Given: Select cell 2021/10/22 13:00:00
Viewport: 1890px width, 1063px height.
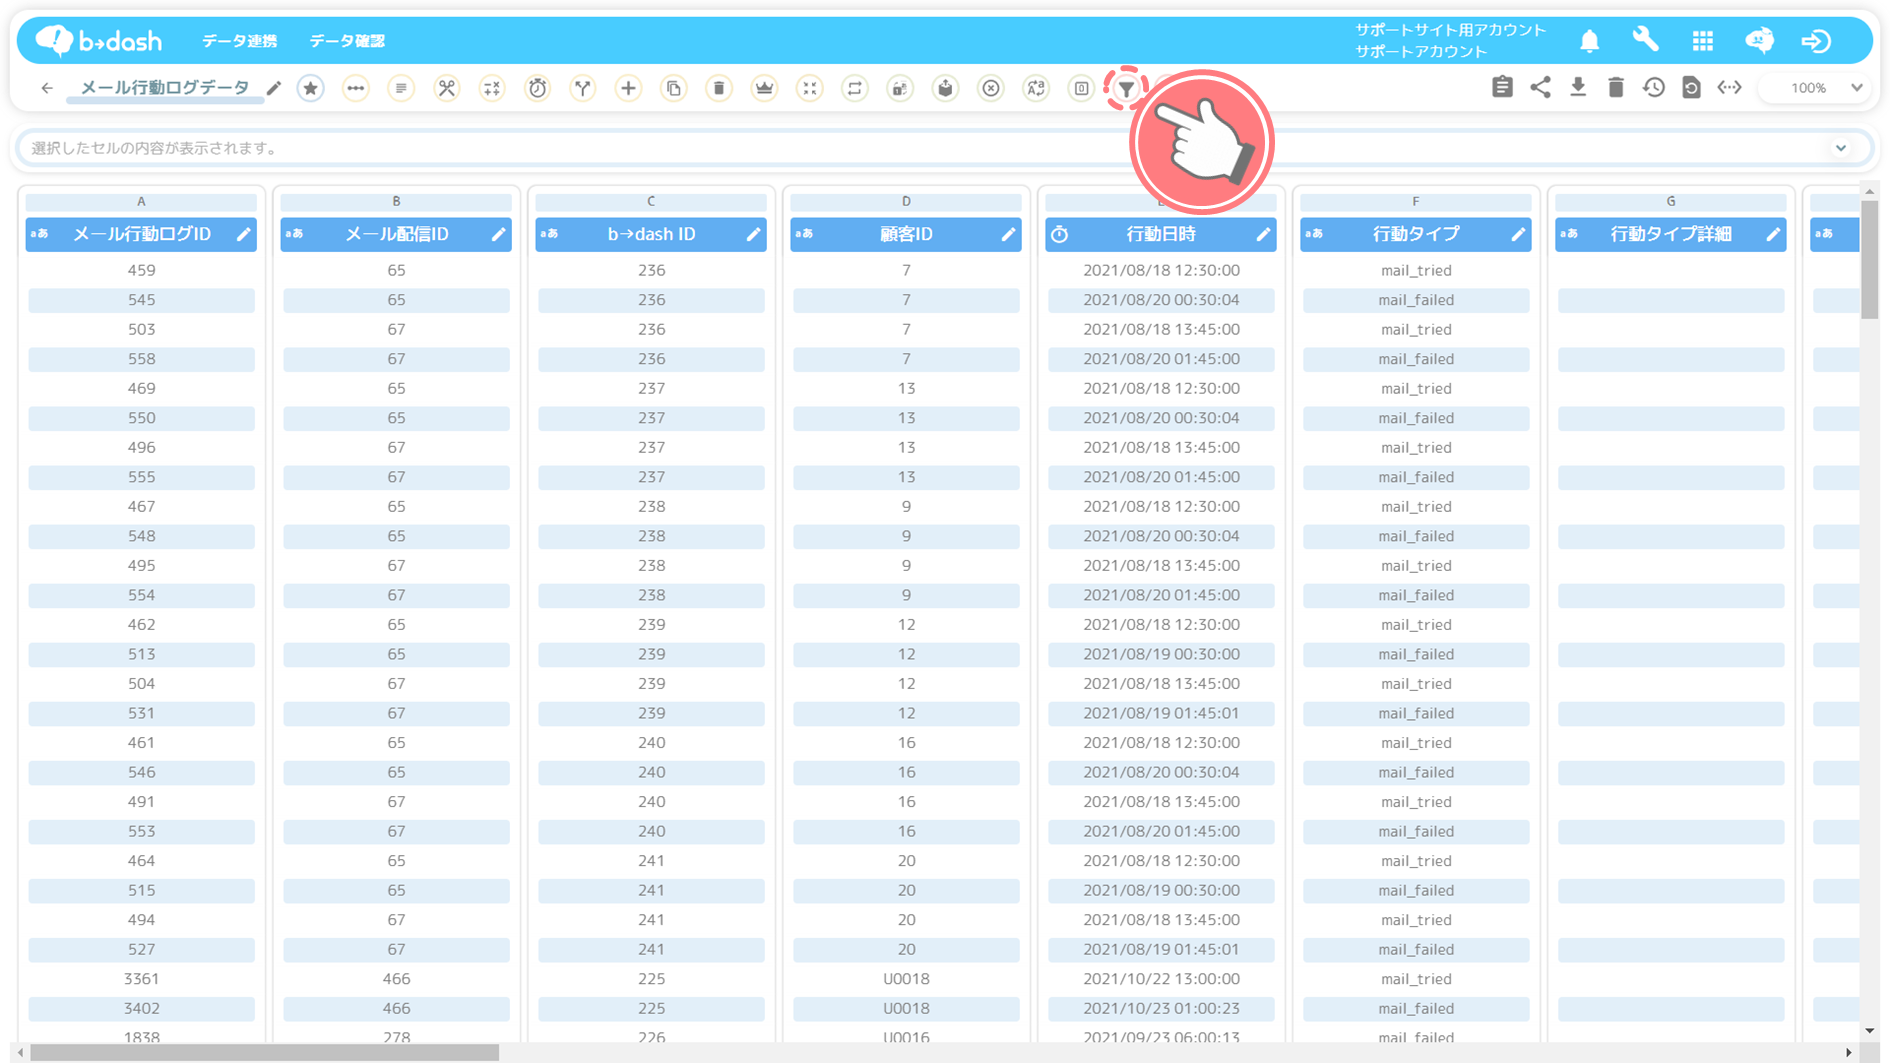Looking at the screenshot, I should click(x=1161, y=979).
